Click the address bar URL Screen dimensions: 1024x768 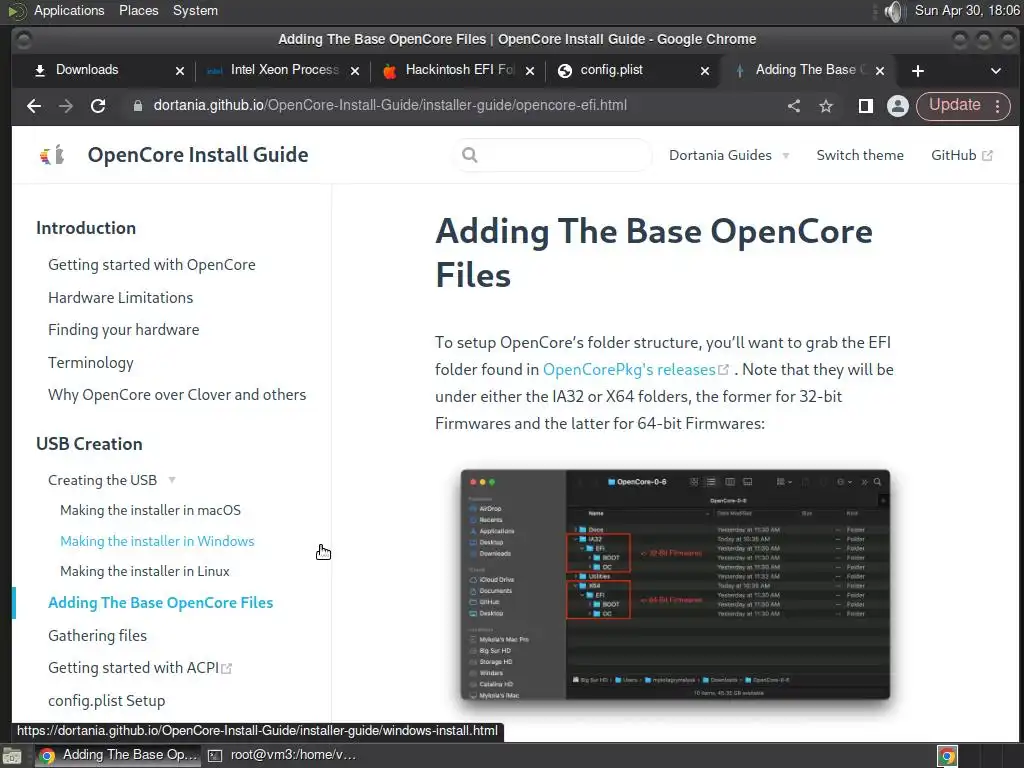390,106
